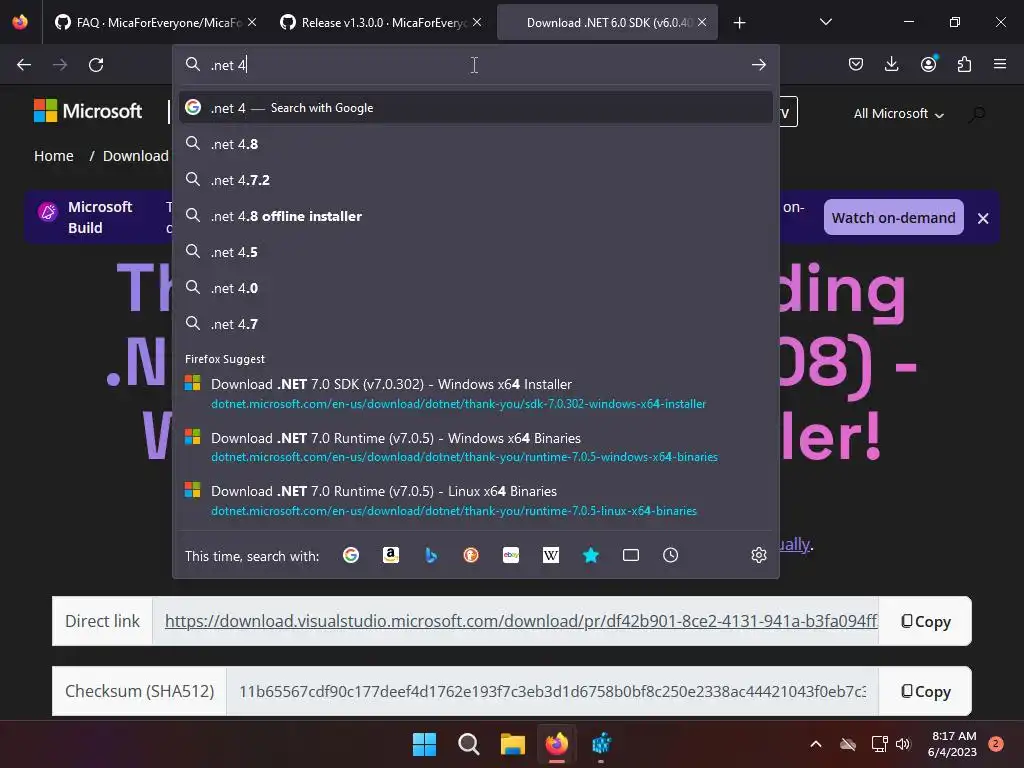
Task: Open the Firefox account icon
Action: 928,64
